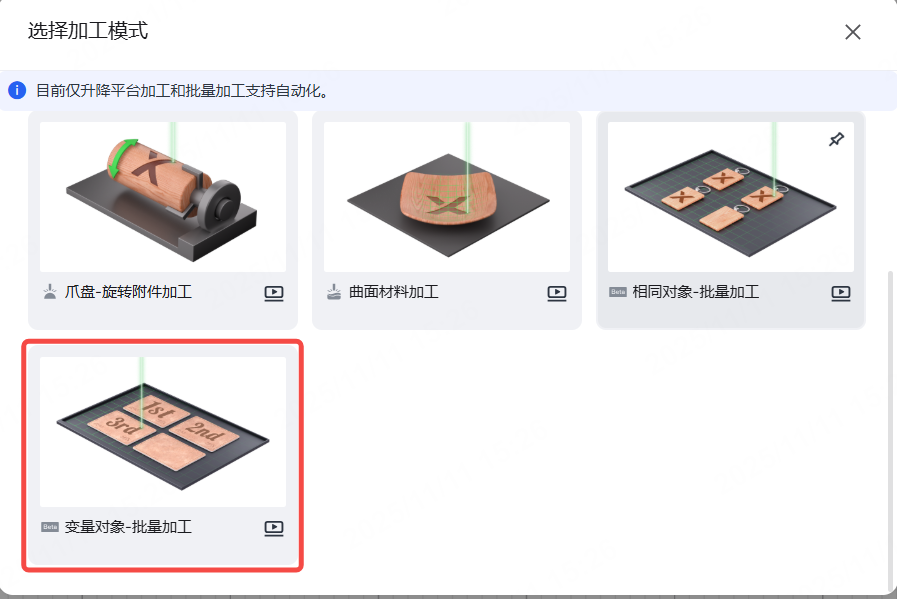Select the rotary chuck cylinder thumbnail

[163, 197]
